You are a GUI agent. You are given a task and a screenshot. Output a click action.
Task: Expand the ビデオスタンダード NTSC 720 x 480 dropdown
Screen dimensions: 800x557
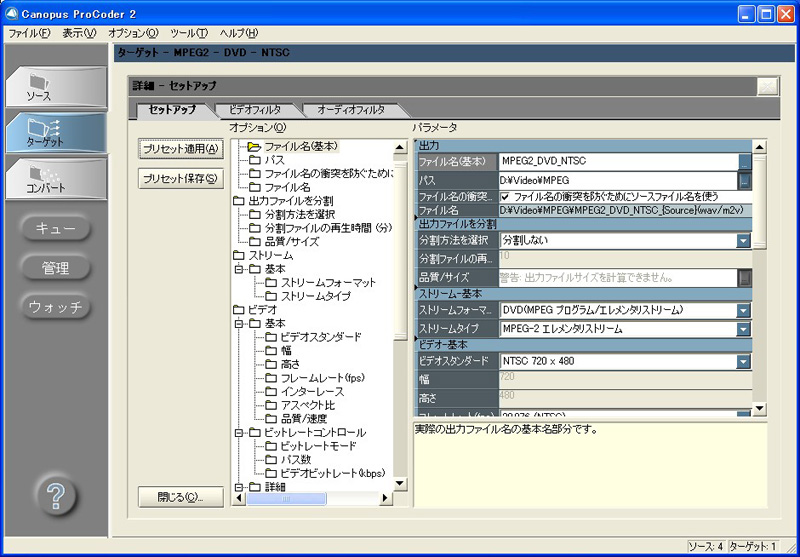coord(743,361)
